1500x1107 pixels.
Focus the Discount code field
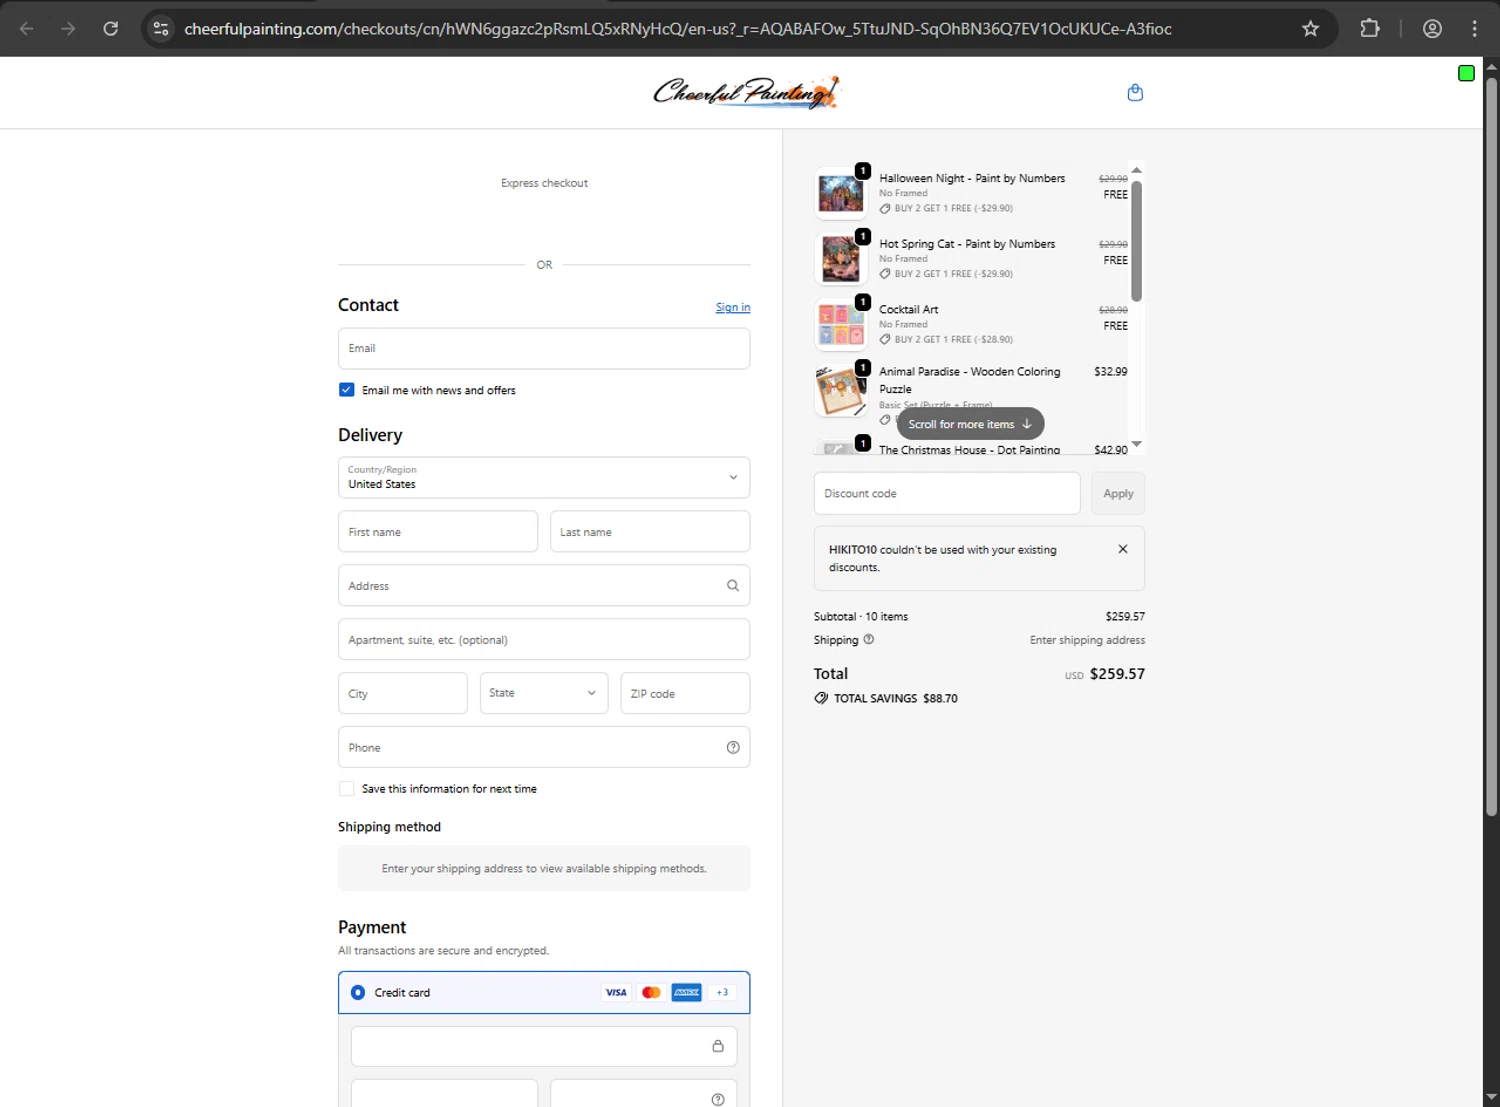coord(947,494)
